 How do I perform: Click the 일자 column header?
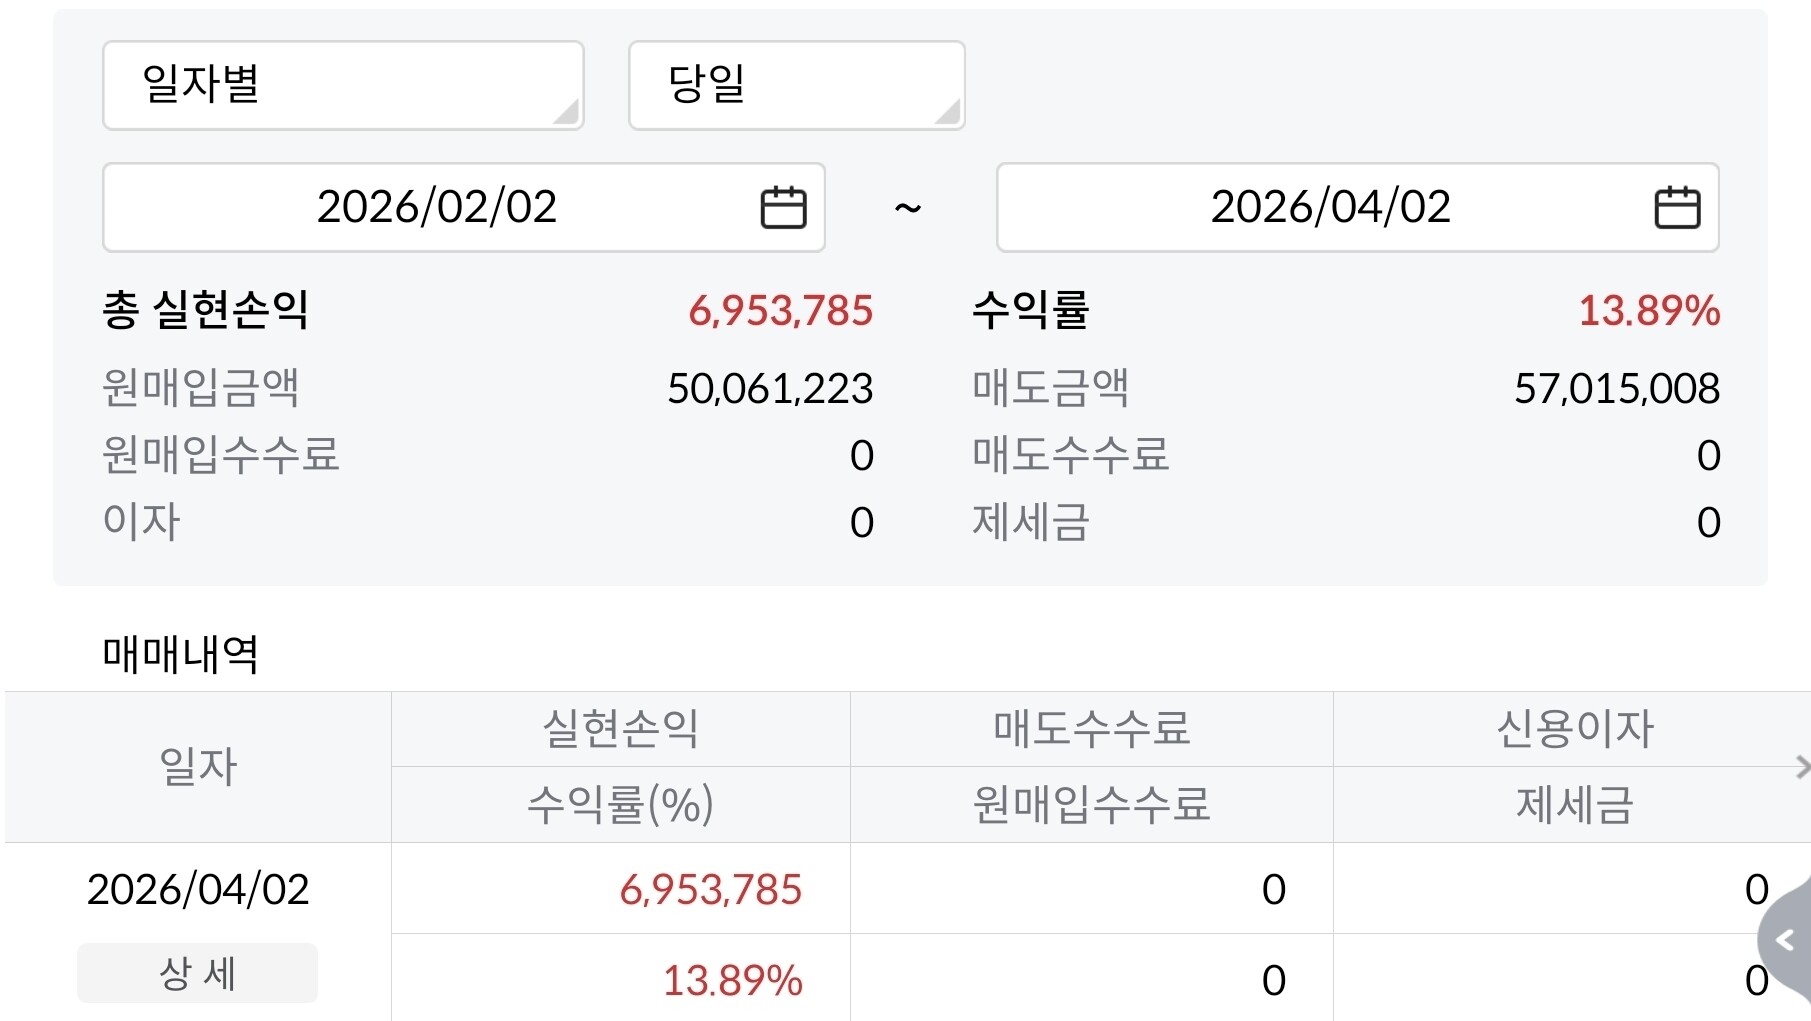click(x=198, y=767)
